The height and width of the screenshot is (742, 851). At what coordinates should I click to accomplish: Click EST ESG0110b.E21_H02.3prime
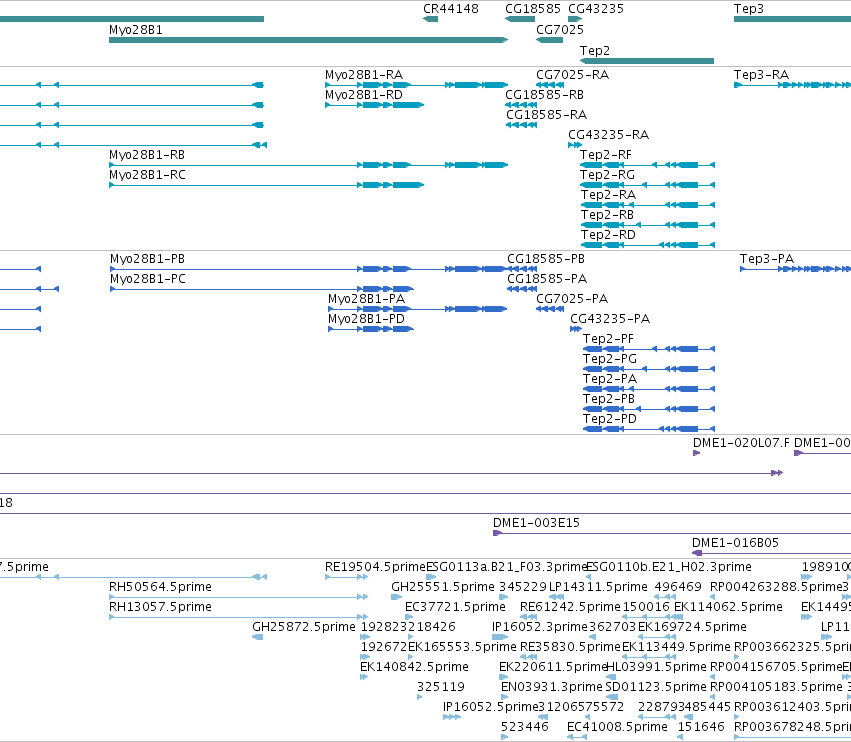(x=588, y=577)
